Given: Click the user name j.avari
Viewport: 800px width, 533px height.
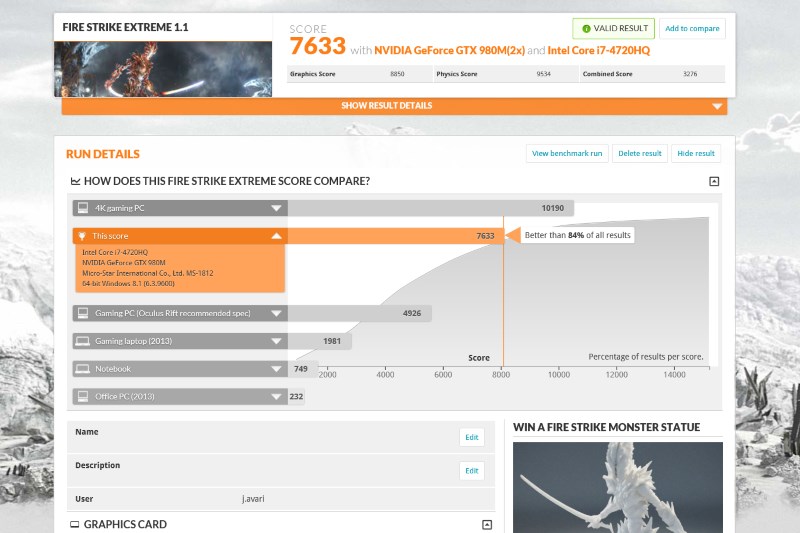Looking at the screenshot, I should click(253, 499).
